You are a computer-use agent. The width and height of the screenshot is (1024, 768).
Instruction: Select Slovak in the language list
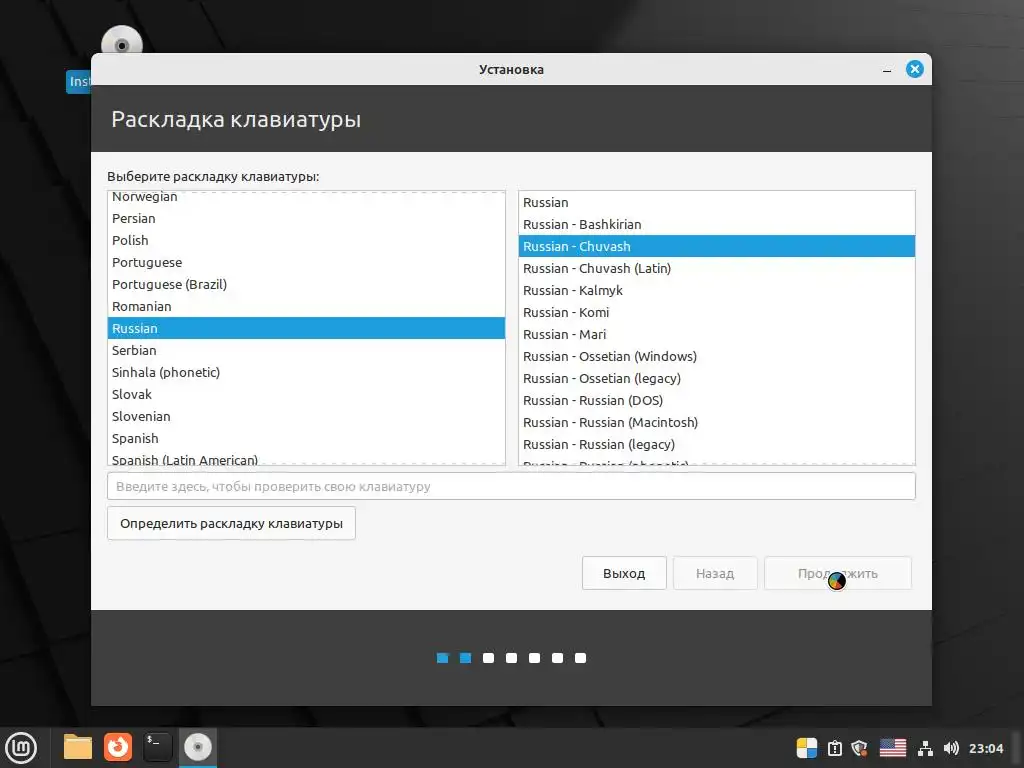306,394
